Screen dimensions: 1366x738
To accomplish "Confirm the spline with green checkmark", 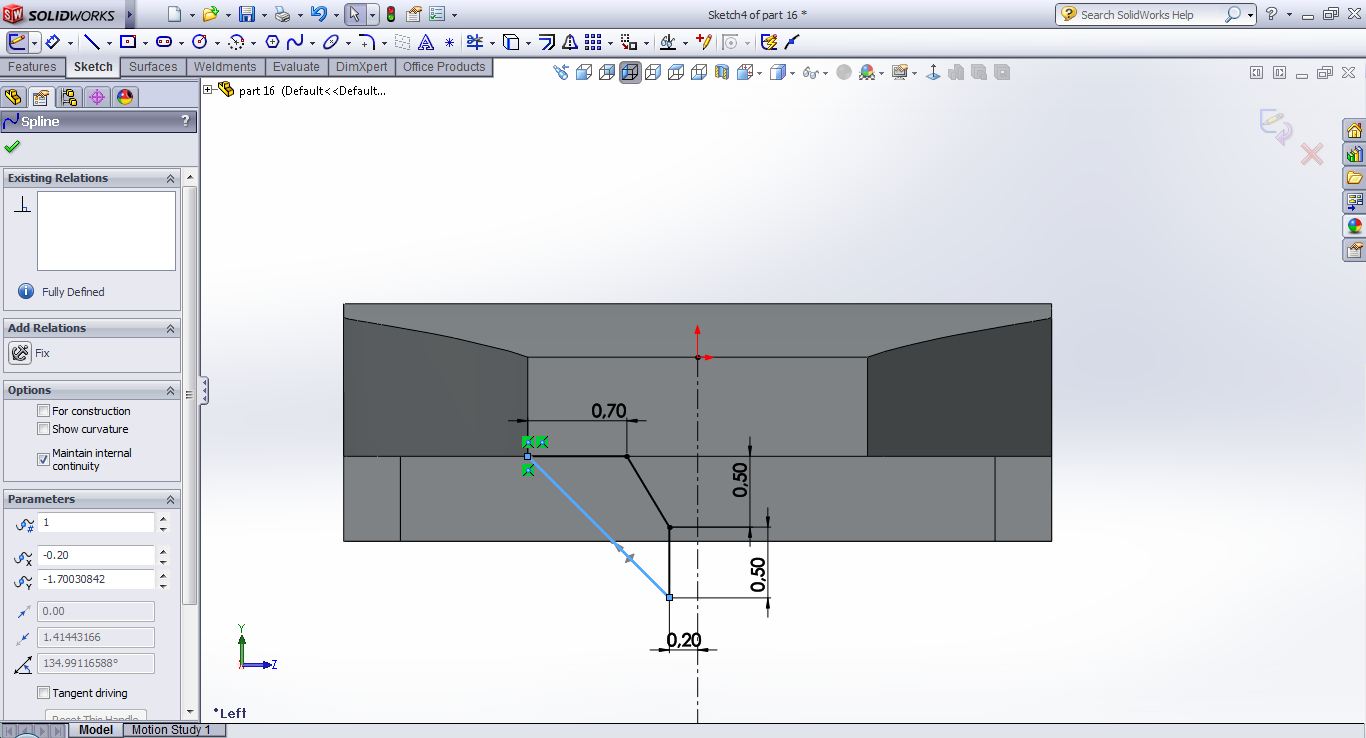I will [12, 147].
